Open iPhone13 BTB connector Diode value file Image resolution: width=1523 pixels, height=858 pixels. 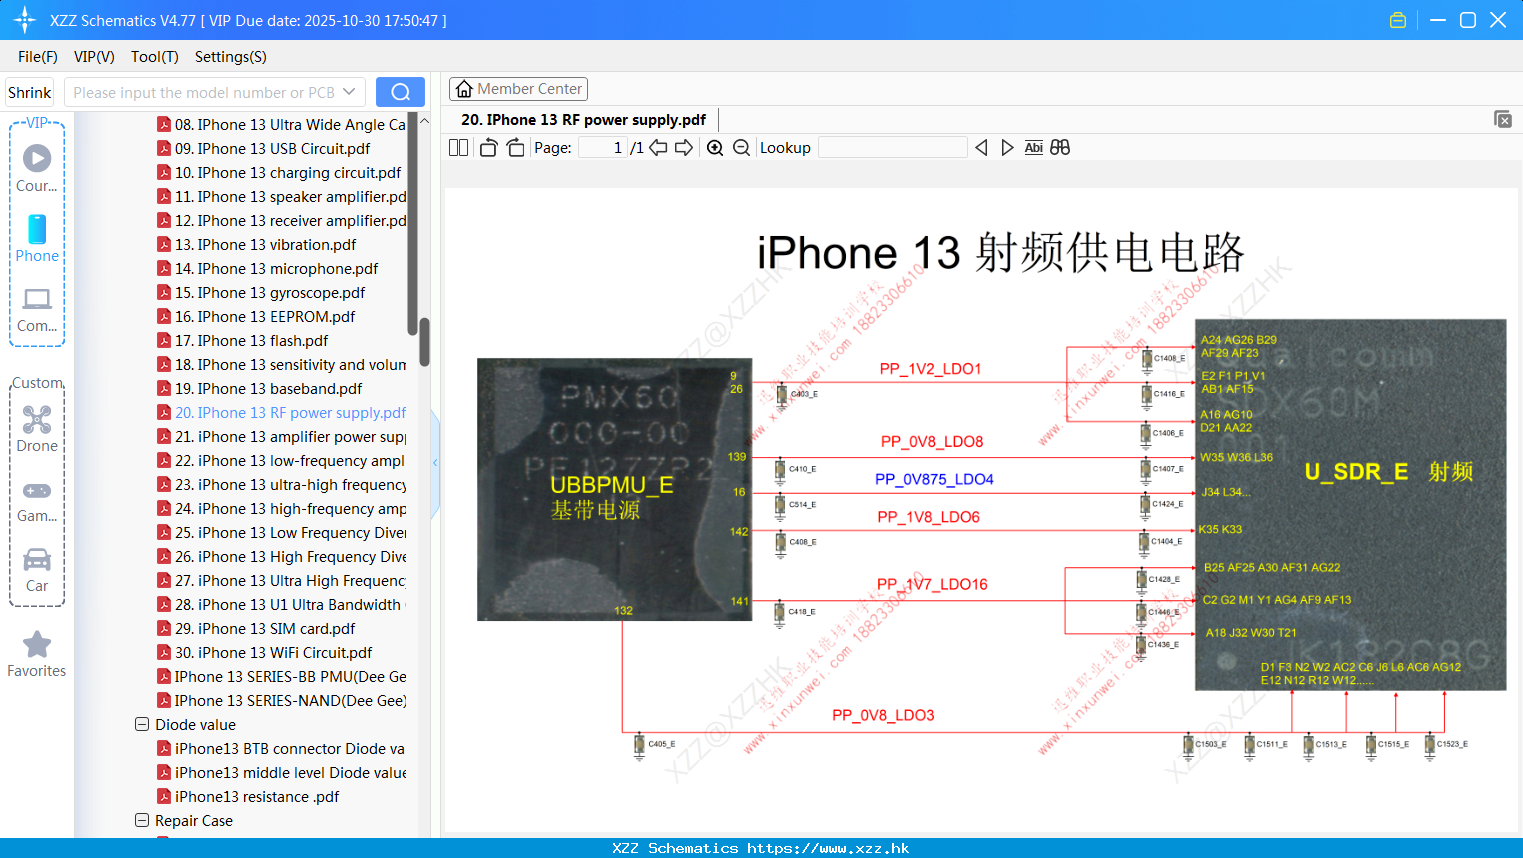click(x=281, y=748)
